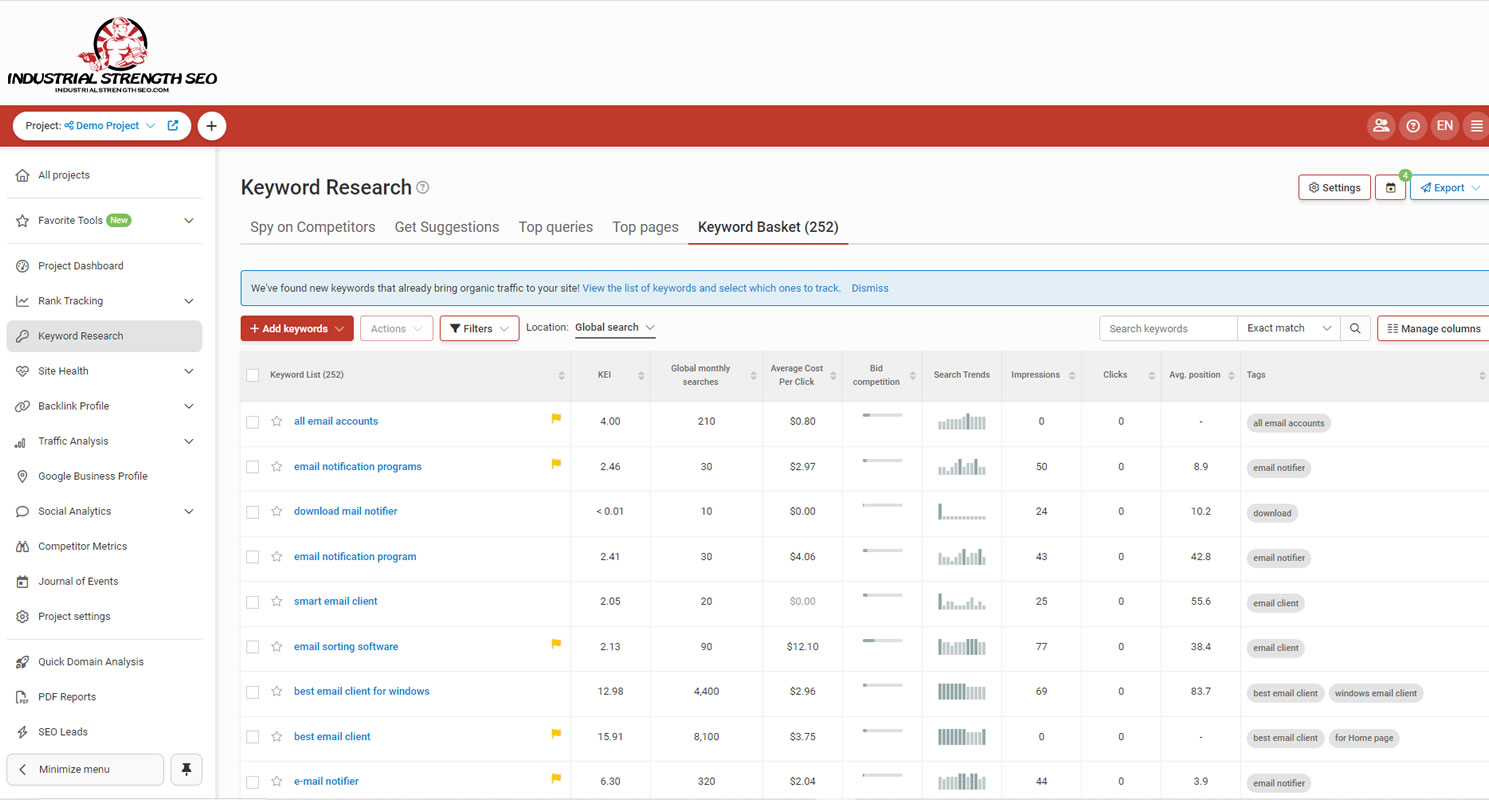Open the Demo Project dropdown
This screenshot has height=800, width=1489.
point(110,126)
